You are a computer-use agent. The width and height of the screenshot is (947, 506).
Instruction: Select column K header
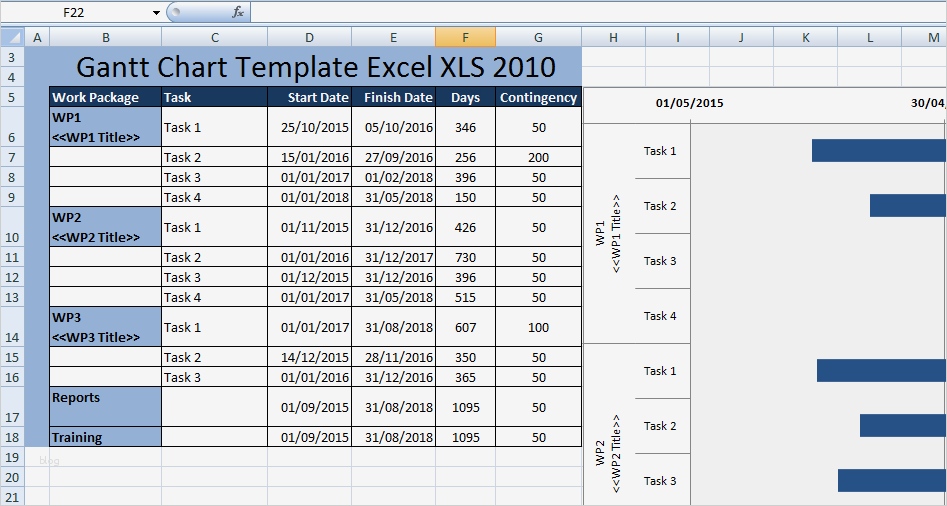(806, 37)
